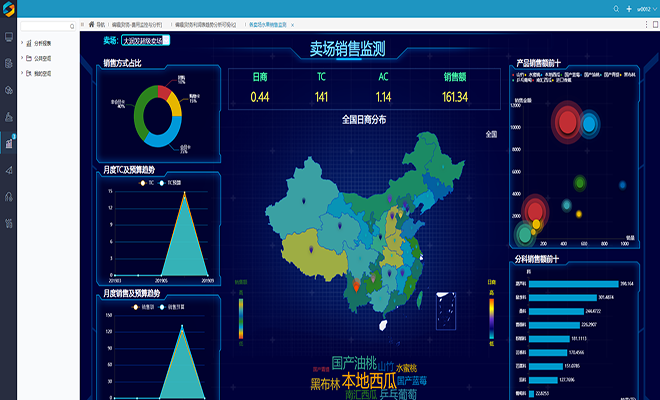Open the w0012 user account menu
The image size is (660, 400).
tap(643, 8)
